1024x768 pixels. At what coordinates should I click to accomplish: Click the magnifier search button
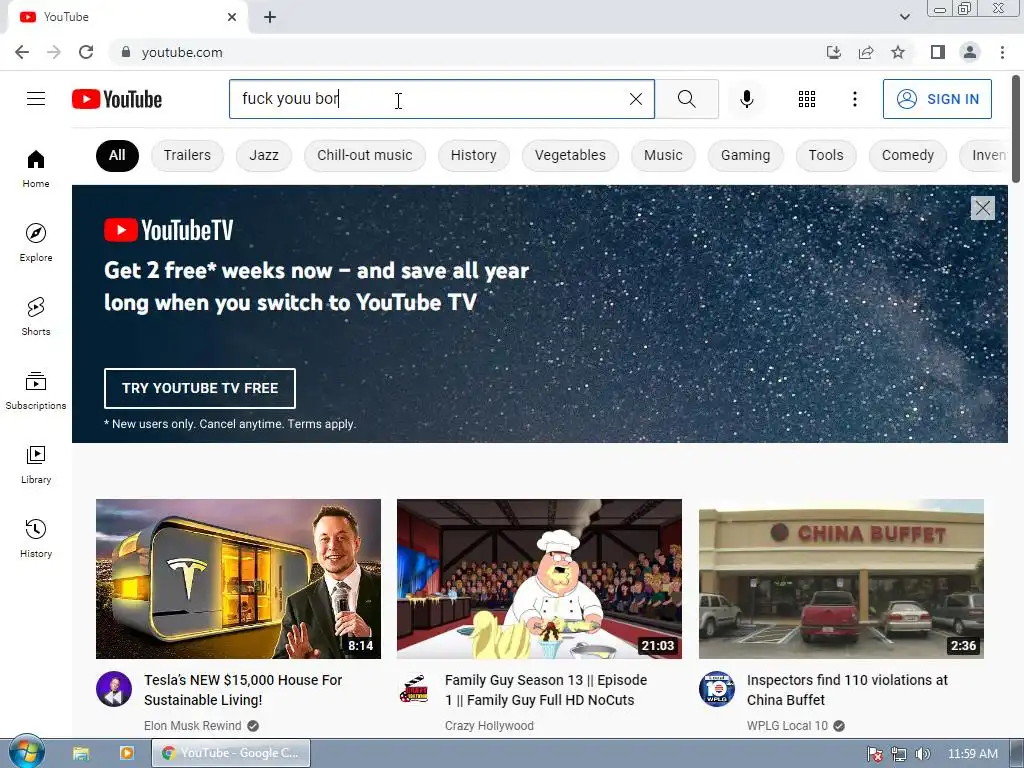click(686, 99)
